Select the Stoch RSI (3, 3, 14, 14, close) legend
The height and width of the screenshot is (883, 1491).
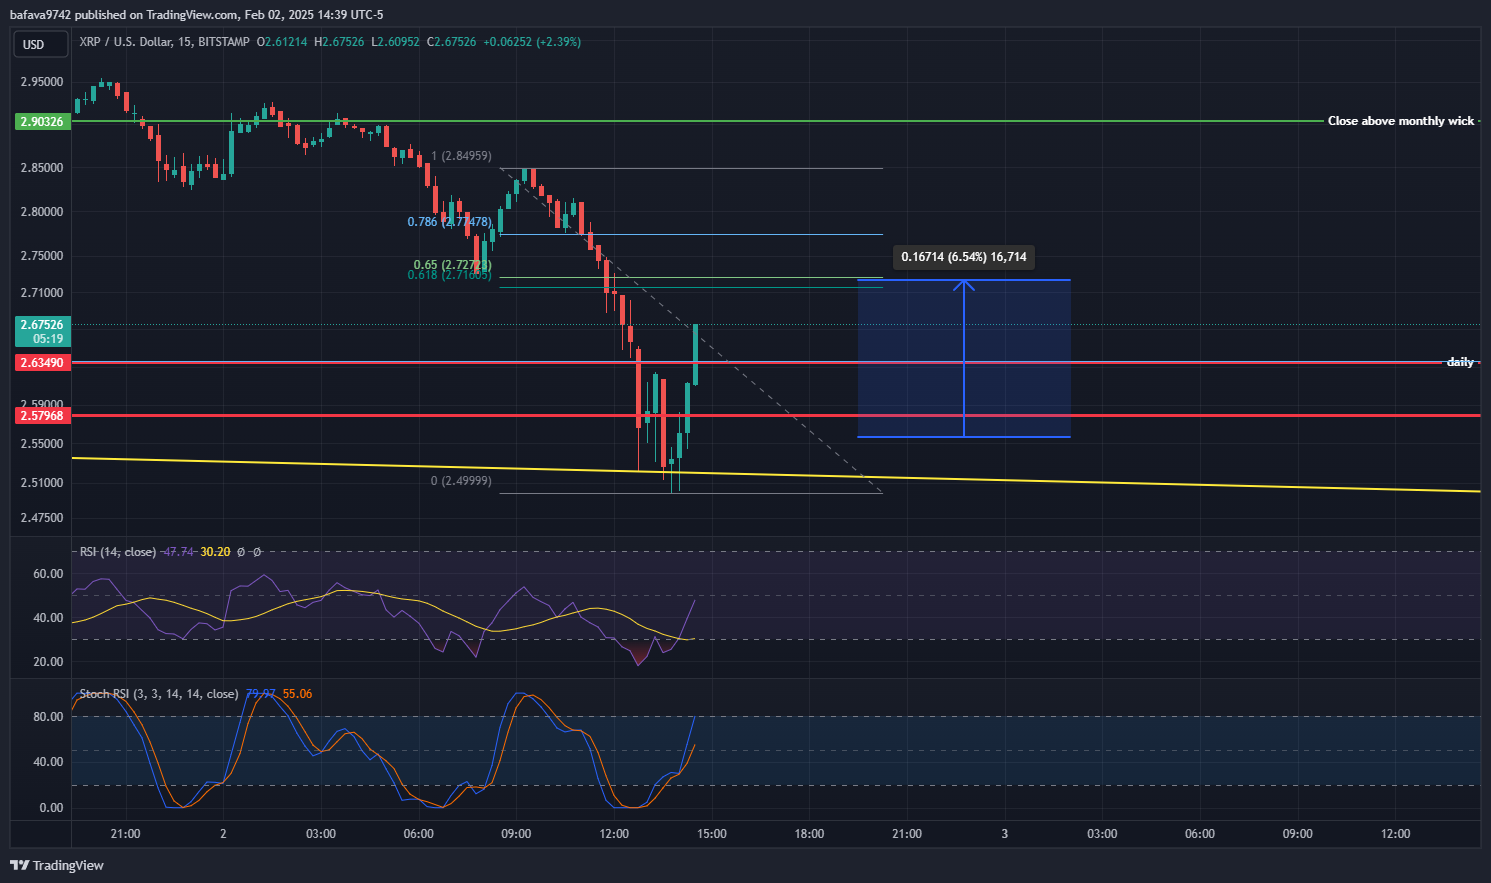159,694
